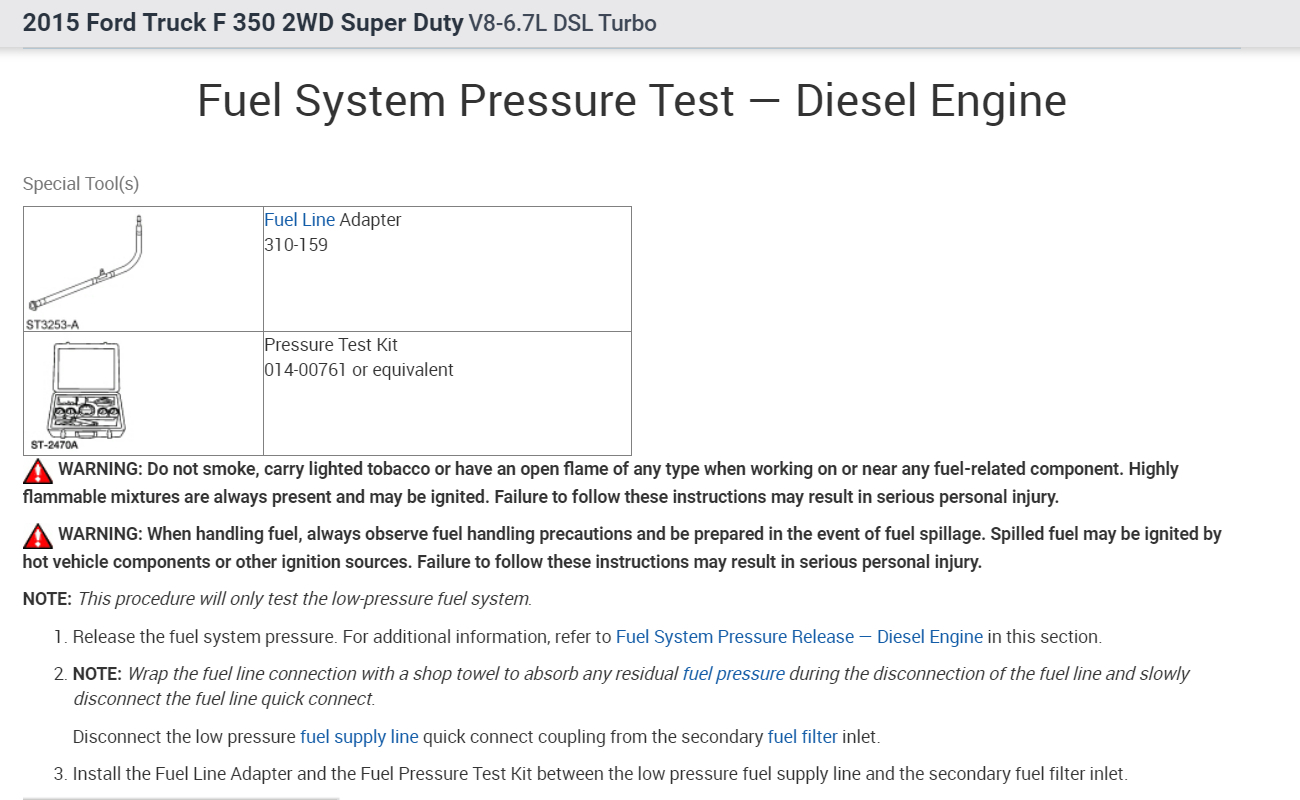Click the warning triangle beside the no-smoking warning

(38, 471)
